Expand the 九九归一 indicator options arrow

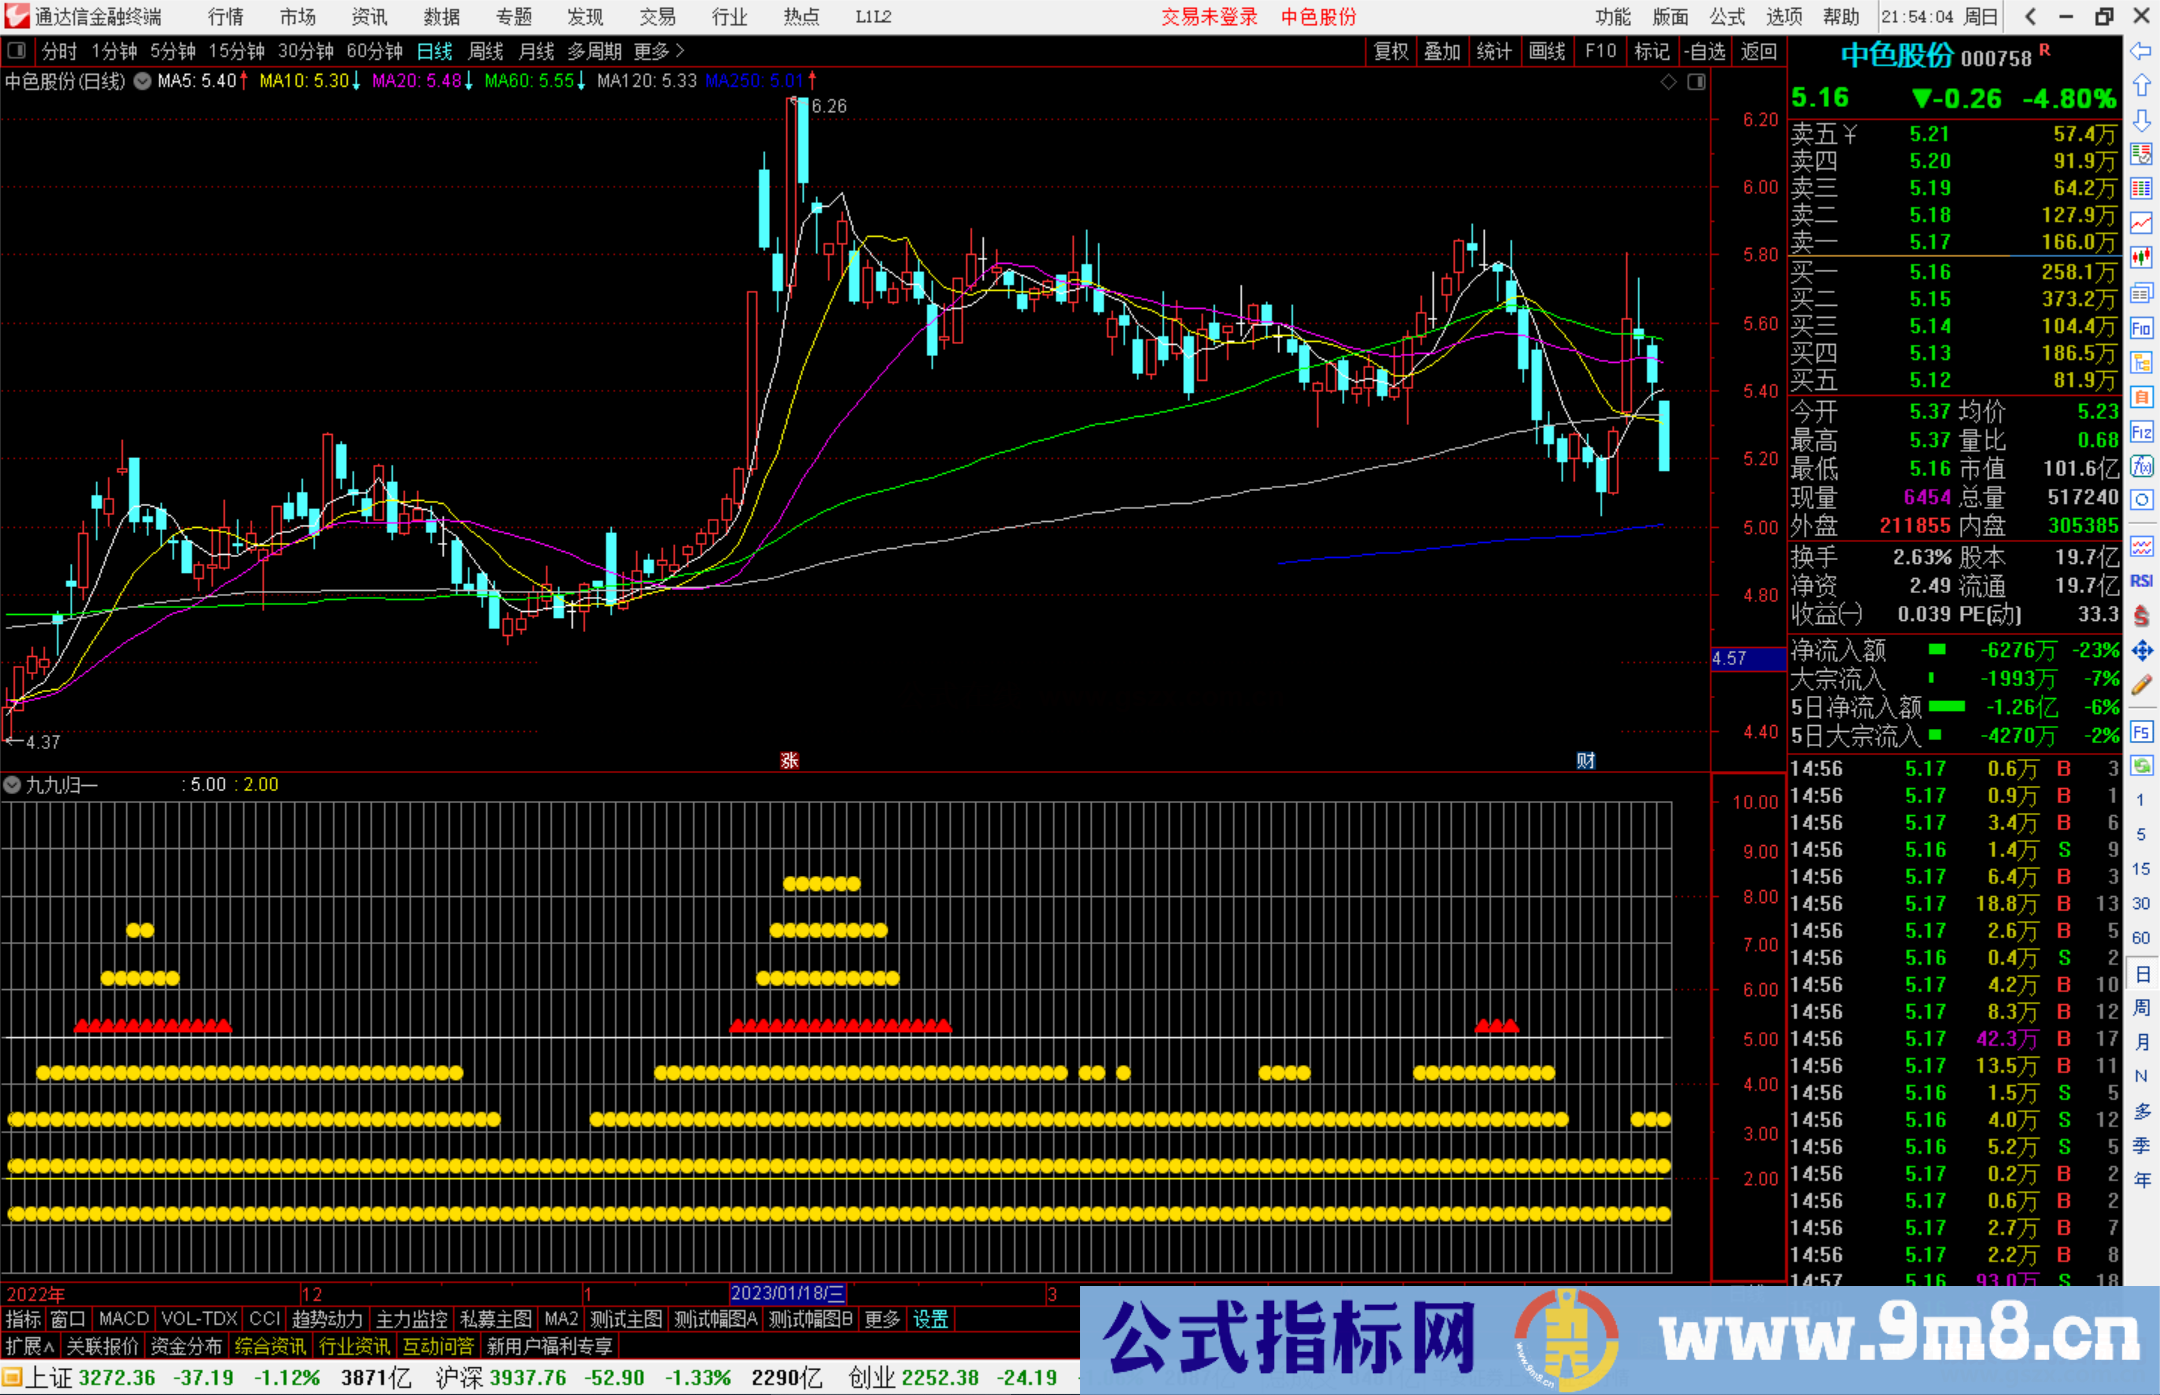pyautogui.click(x=11, y=785)
